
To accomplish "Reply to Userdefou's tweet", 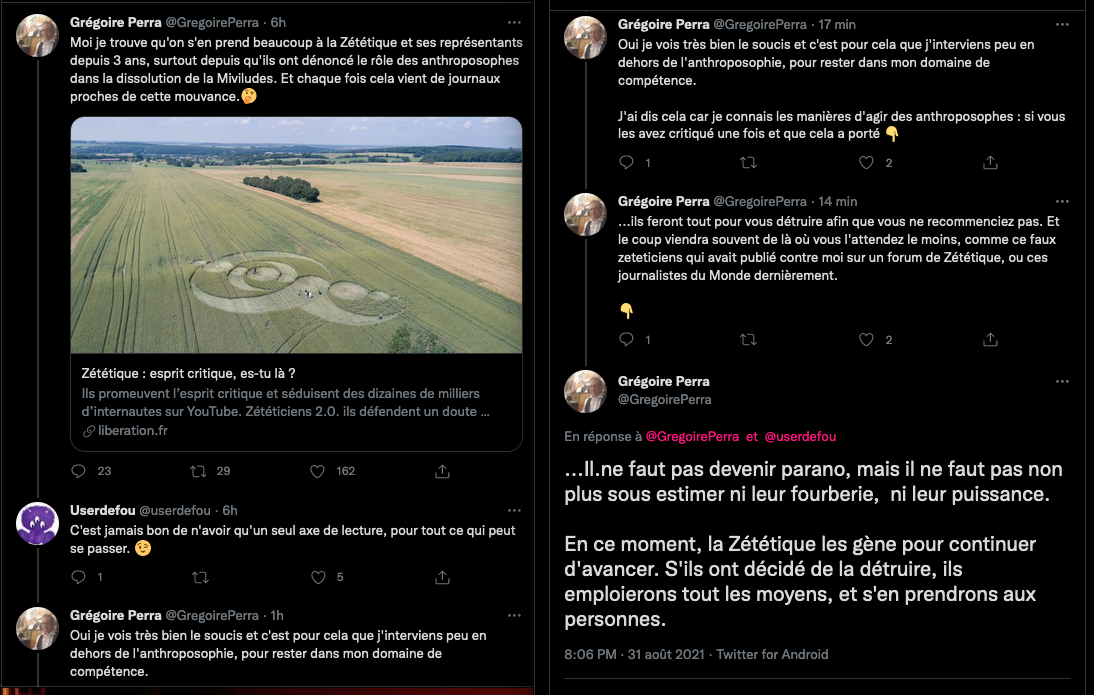I will pyautogui.click(x=80, y=577).
